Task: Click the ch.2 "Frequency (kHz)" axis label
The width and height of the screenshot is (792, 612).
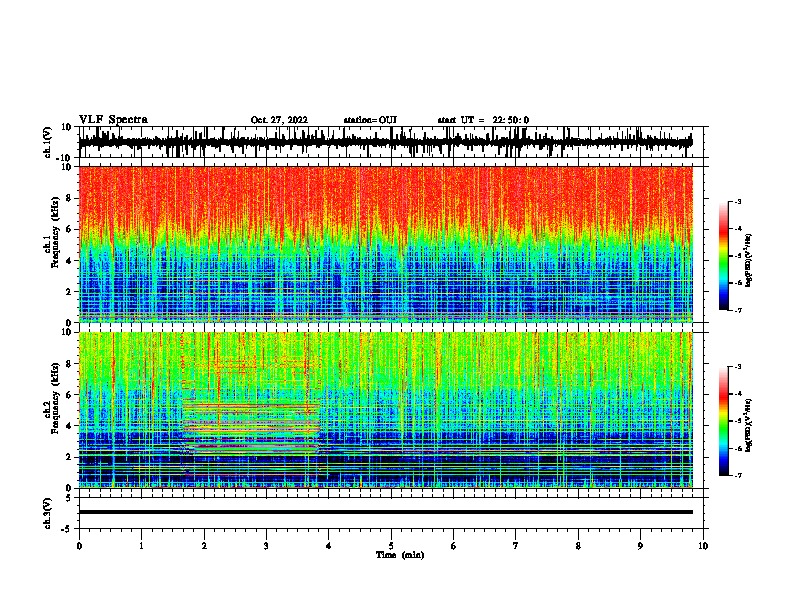Action: (56, 398)
